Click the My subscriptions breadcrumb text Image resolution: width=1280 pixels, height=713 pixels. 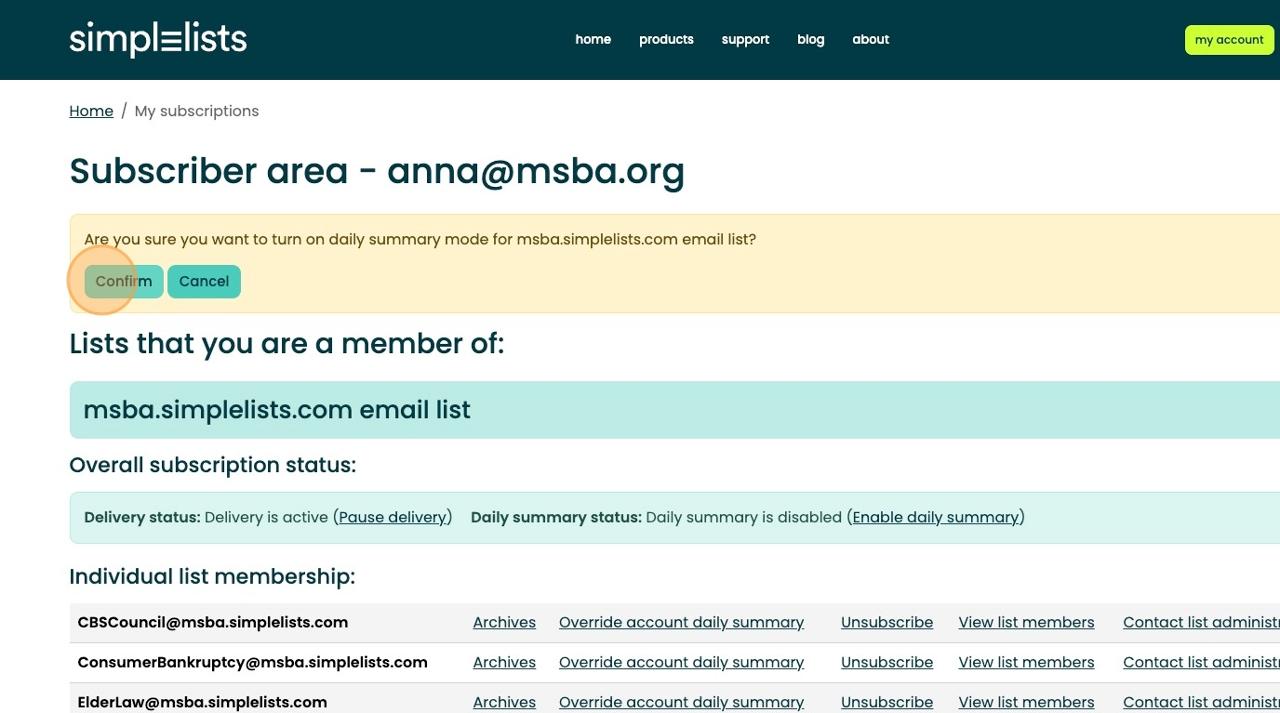(197, 111)
